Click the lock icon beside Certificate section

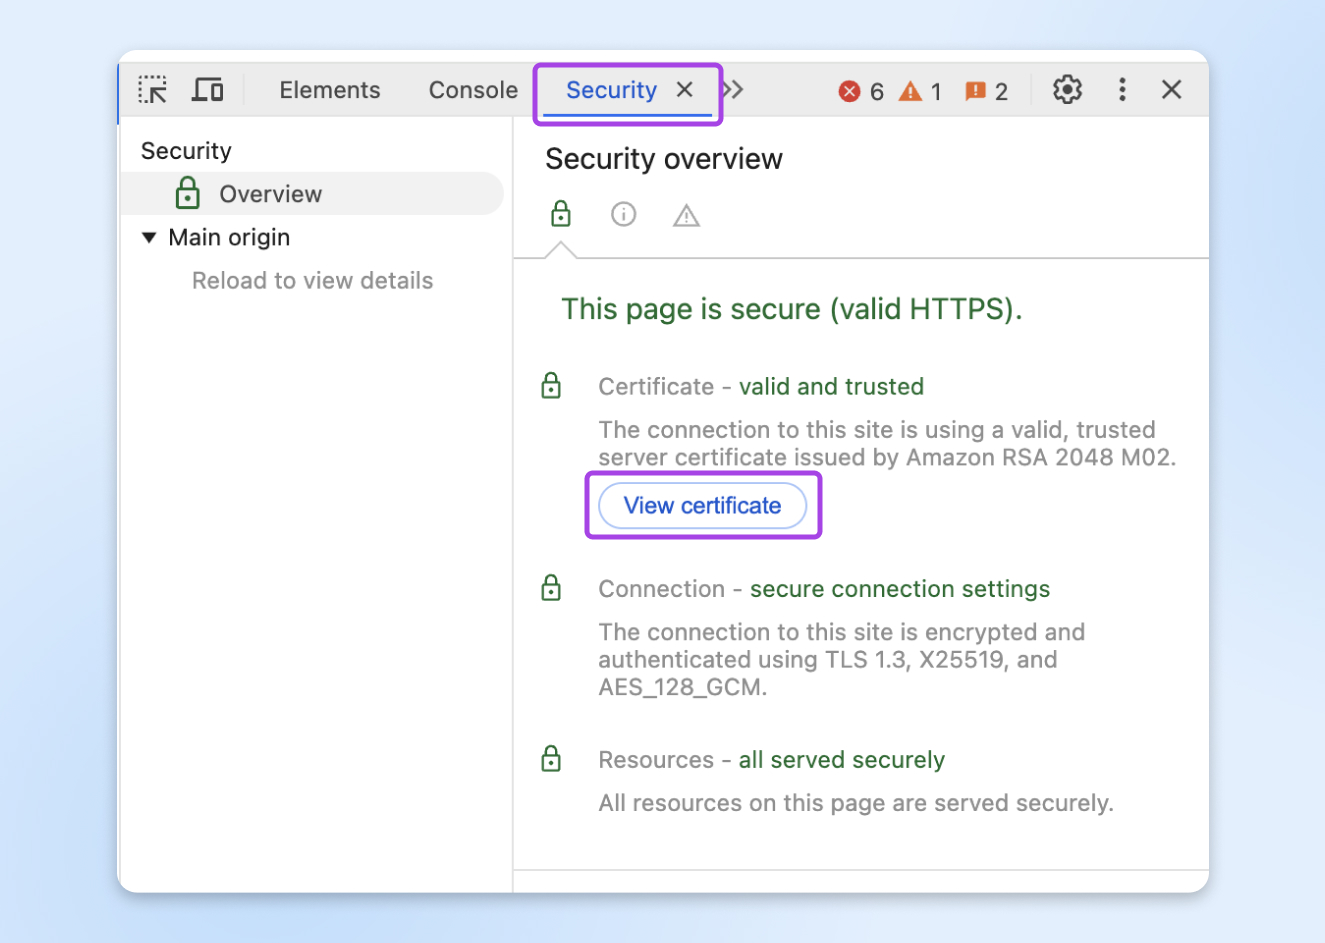551,385
